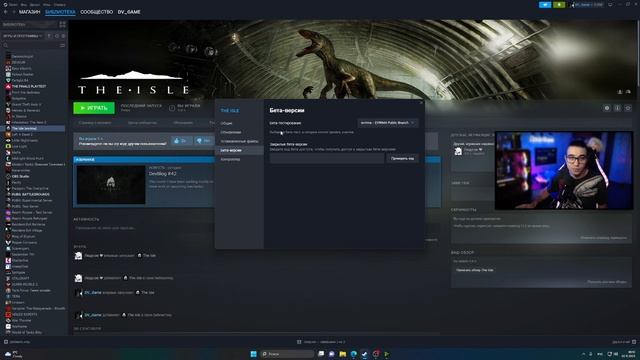This screenshot has width=640, height=360.
Task: Click the search field in library sidebar
Action: (31, 45)
